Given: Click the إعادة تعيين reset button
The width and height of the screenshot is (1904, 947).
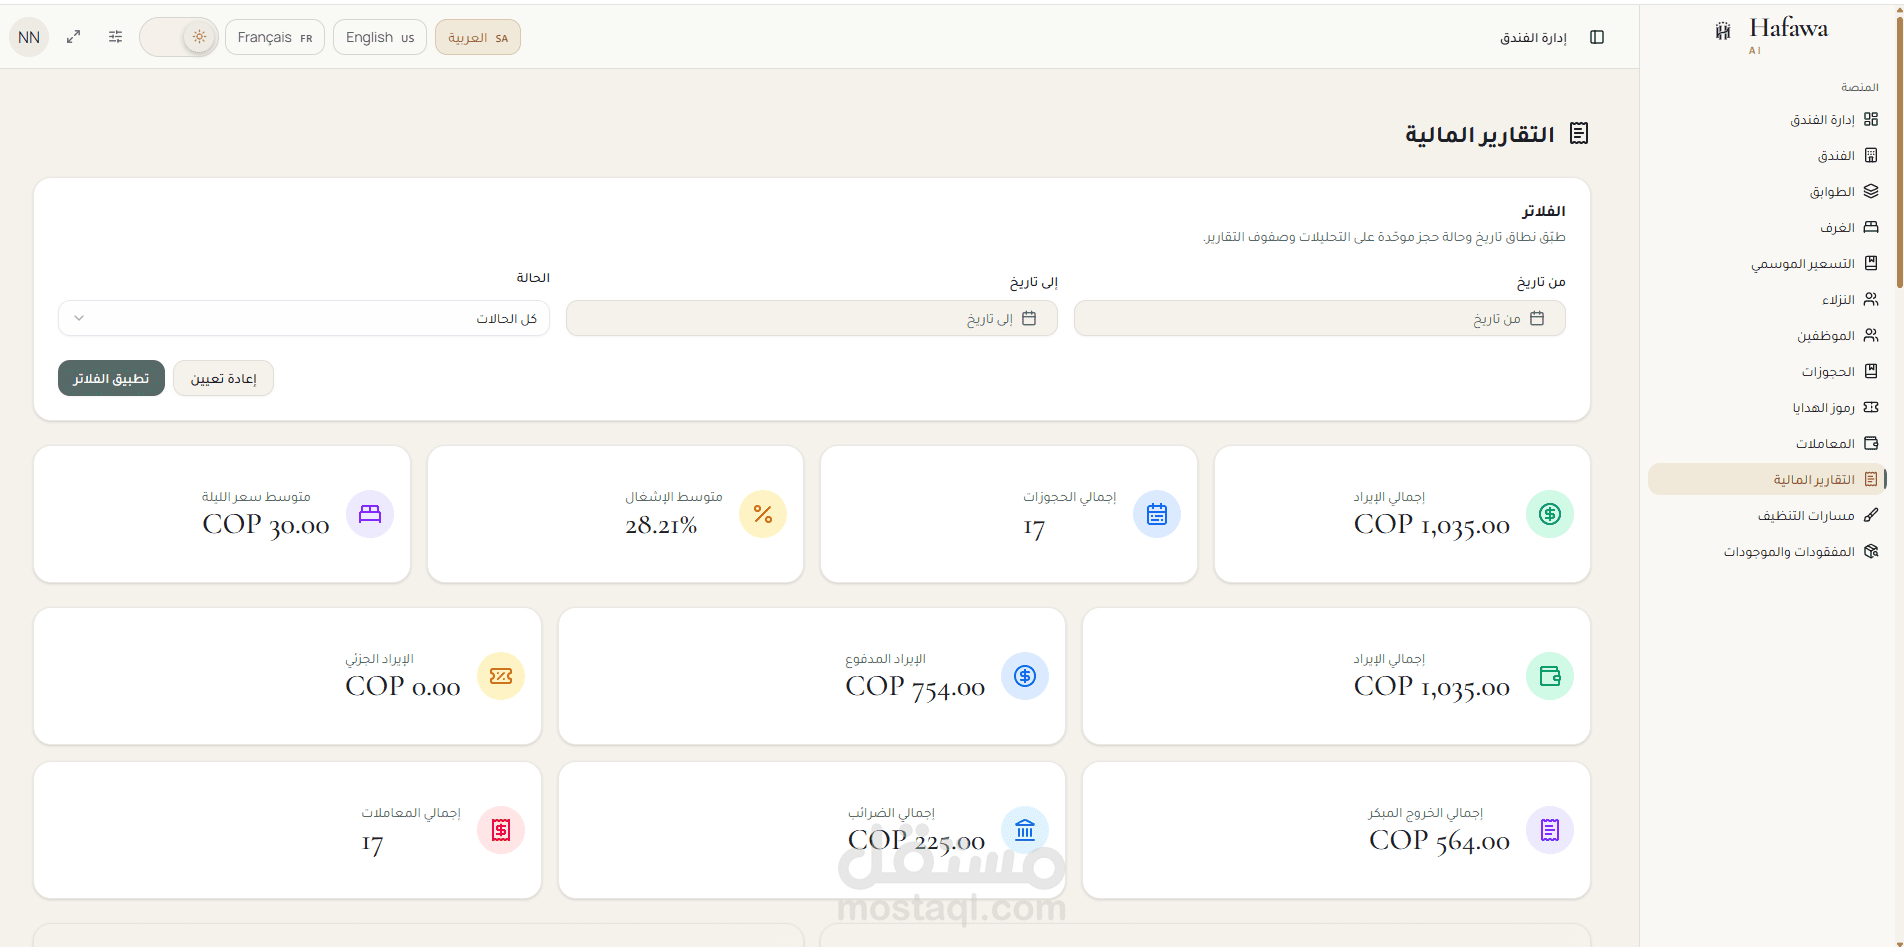Looking at the screenshot, I should click(x=223, y=378).
